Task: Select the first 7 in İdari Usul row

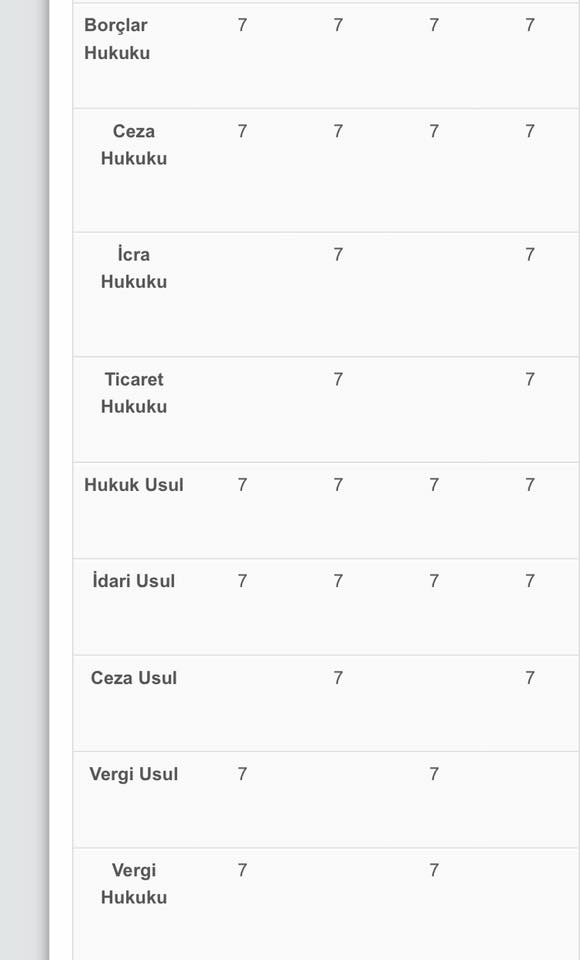Action: tap(243, 580)
